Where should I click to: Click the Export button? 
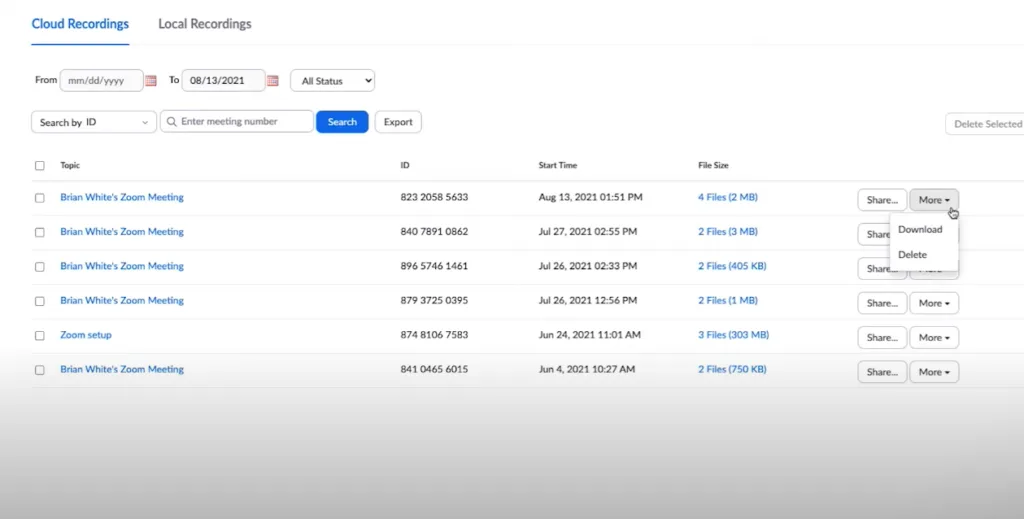(x=398, y=122)
